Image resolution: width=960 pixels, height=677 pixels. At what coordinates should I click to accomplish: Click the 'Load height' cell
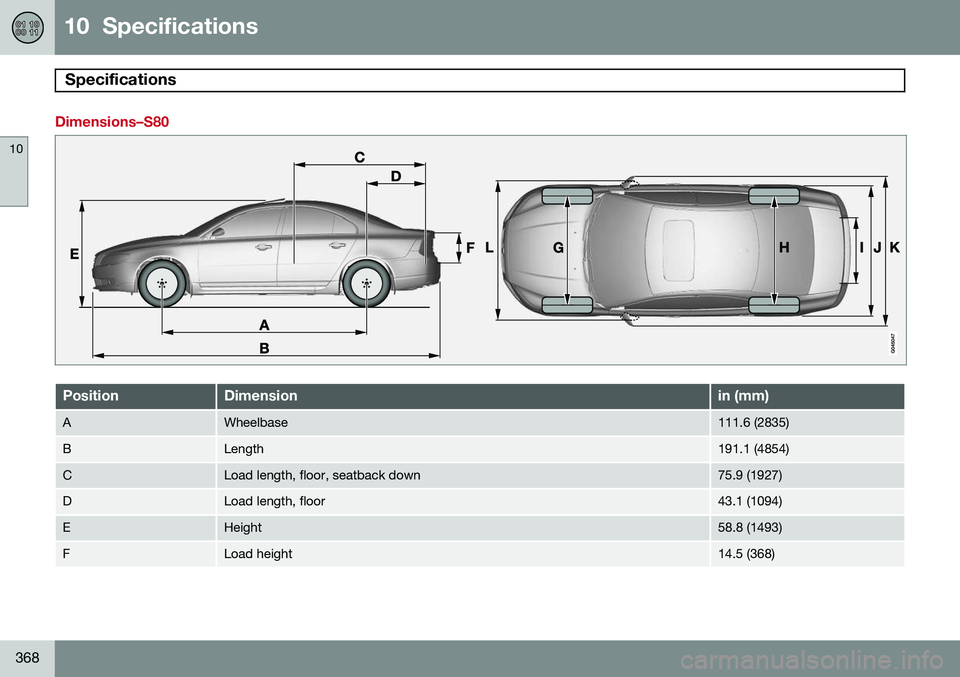[463, 554]
